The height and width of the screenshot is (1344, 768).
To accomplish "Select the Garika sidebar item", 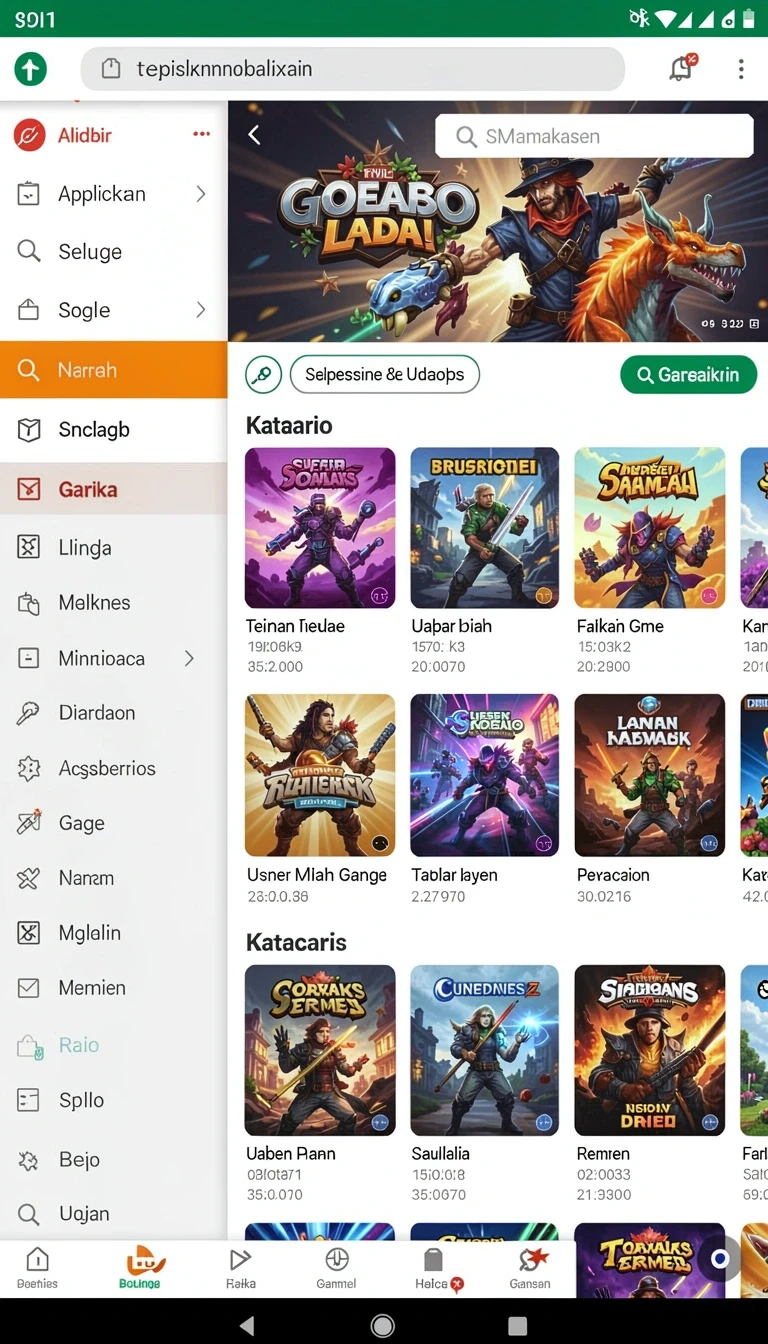I will [x=113, y=489].
